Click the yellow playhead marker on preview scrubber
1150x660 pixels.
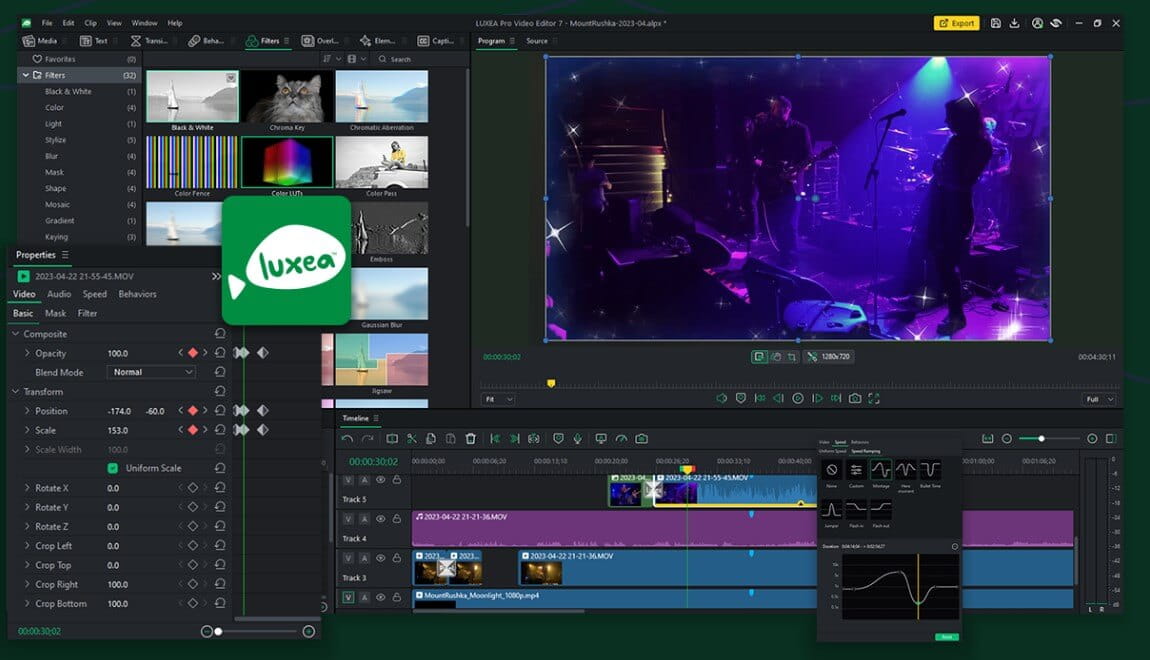[551, 384]
